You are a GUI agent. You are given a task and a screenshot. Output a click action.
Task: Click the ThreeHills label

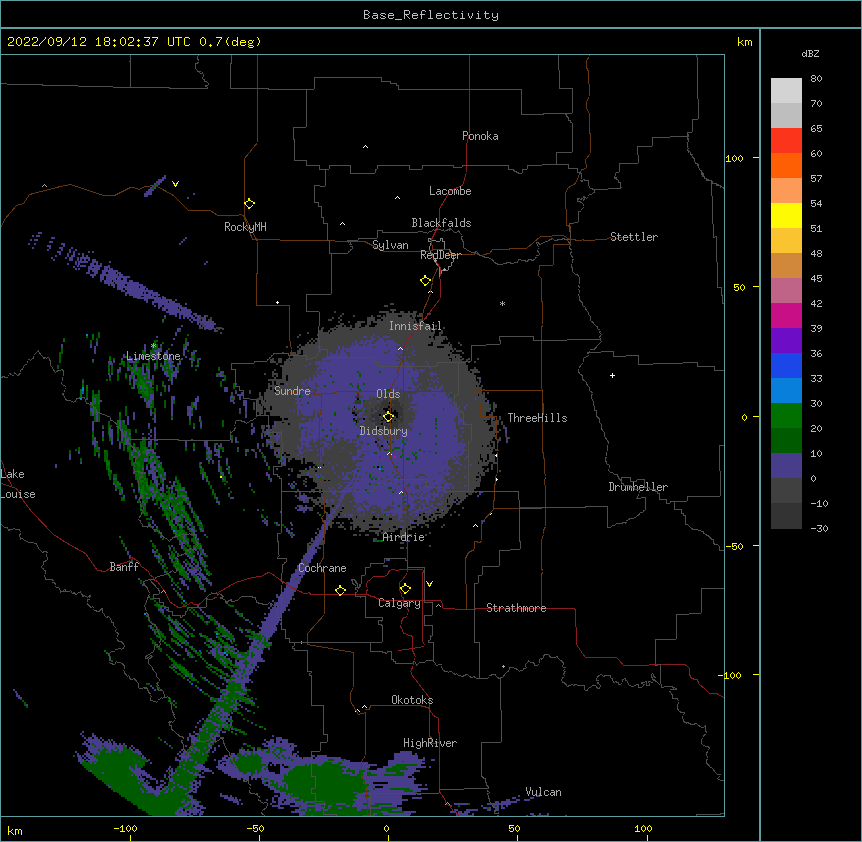coord(537,418)
